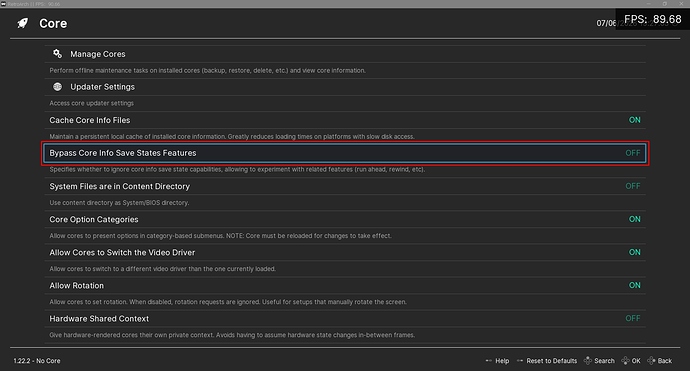The width and height of the screenshot is (690, 371).
Task: Click the Updater Settings globe icon
Action: tap(58, 87)
